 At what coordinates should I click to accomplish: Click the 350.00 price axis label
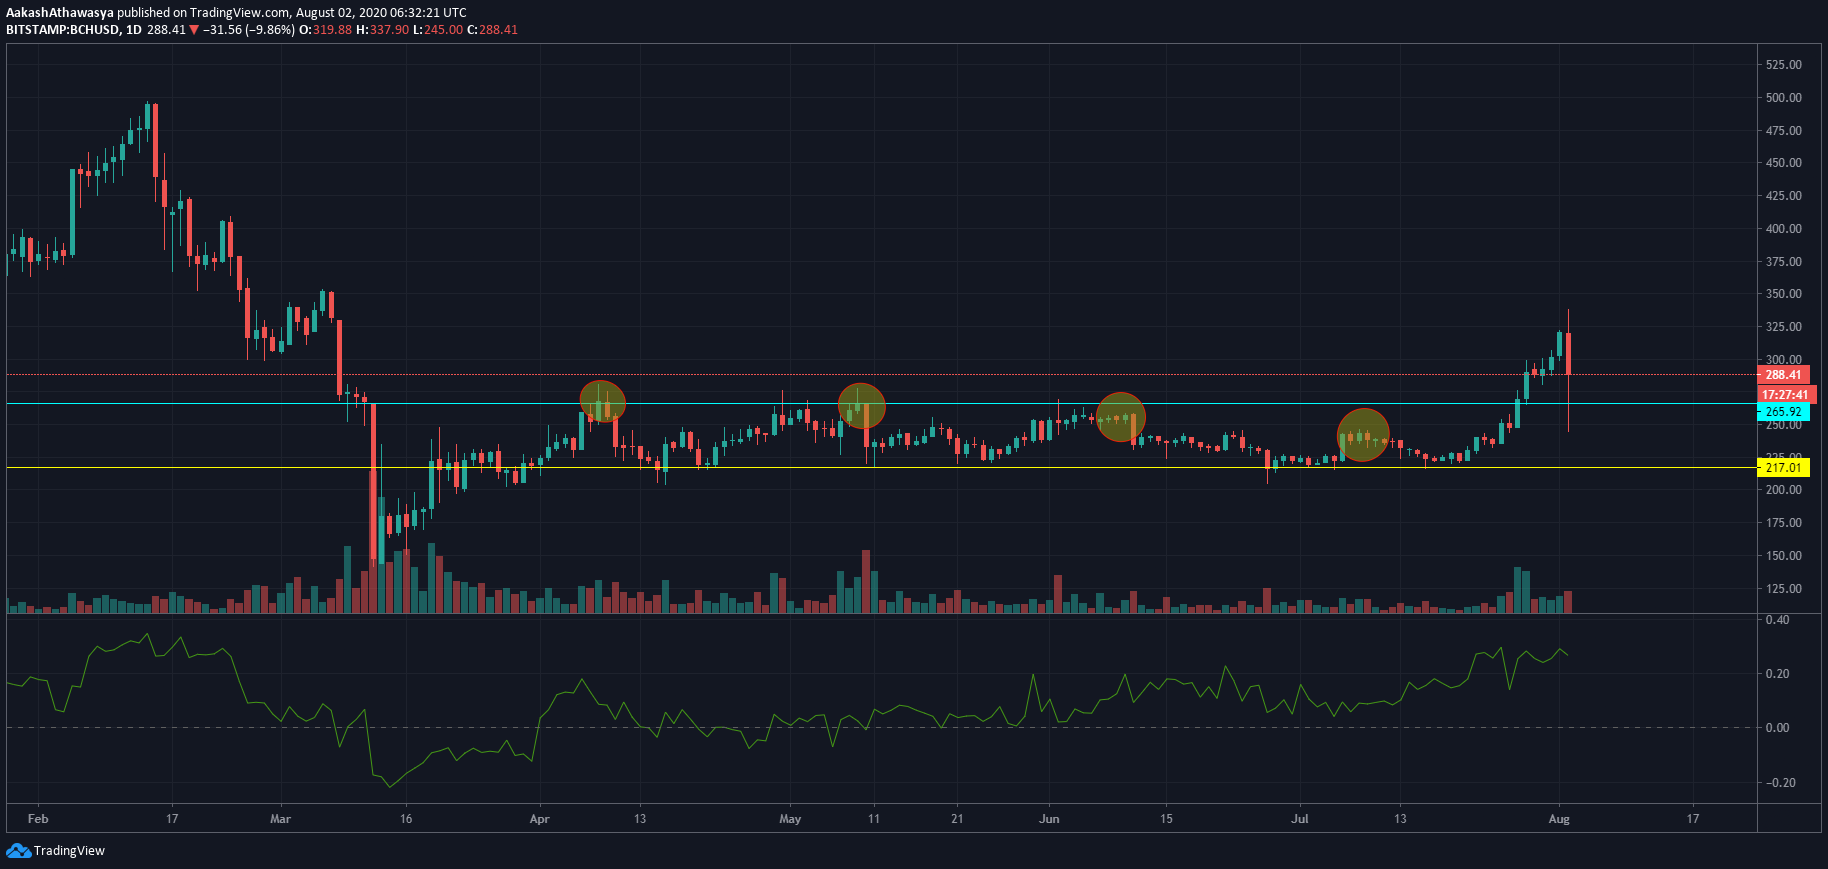click(1784, 294)
